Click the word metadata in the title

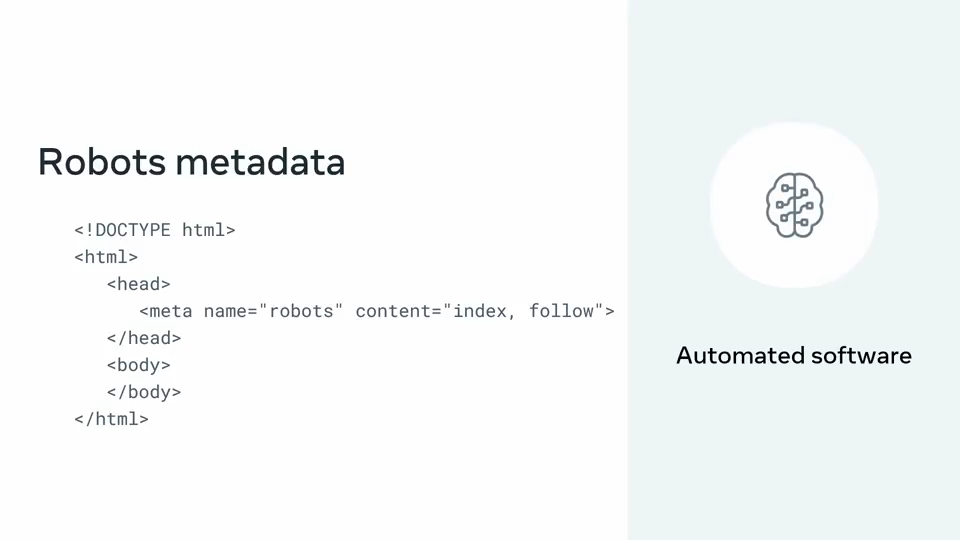point(260,162)
